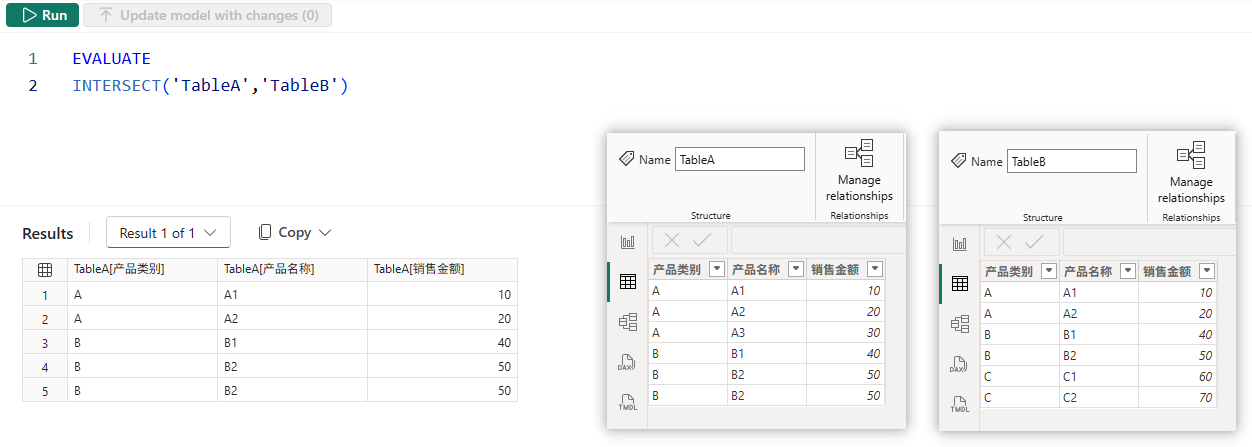Expand the Copy dropdown menu

(294, 232)
